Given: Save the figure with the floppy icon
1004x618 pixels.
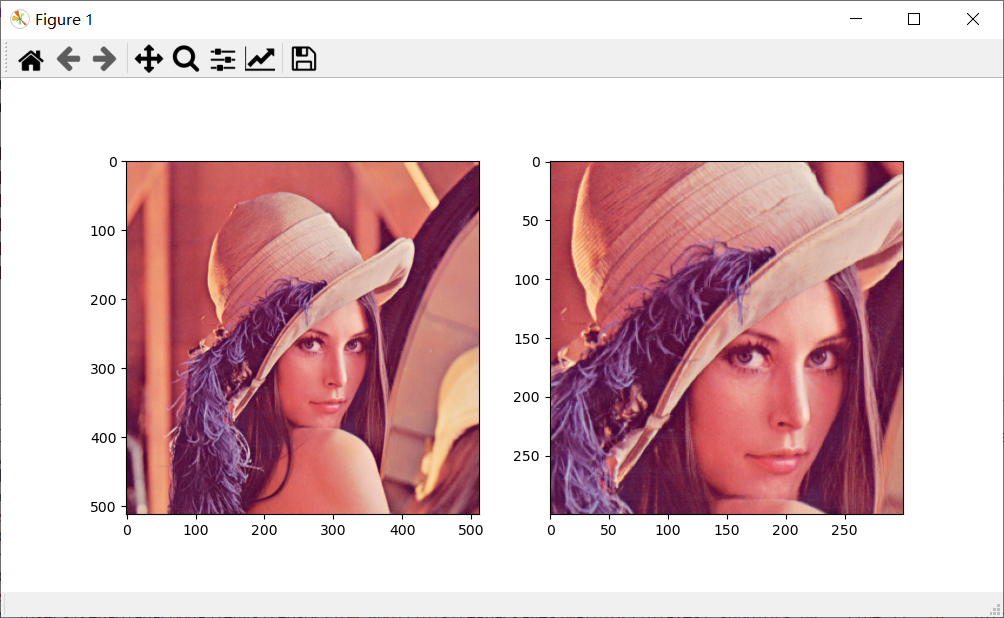Looking at the screenshot, I should (304, 59).
